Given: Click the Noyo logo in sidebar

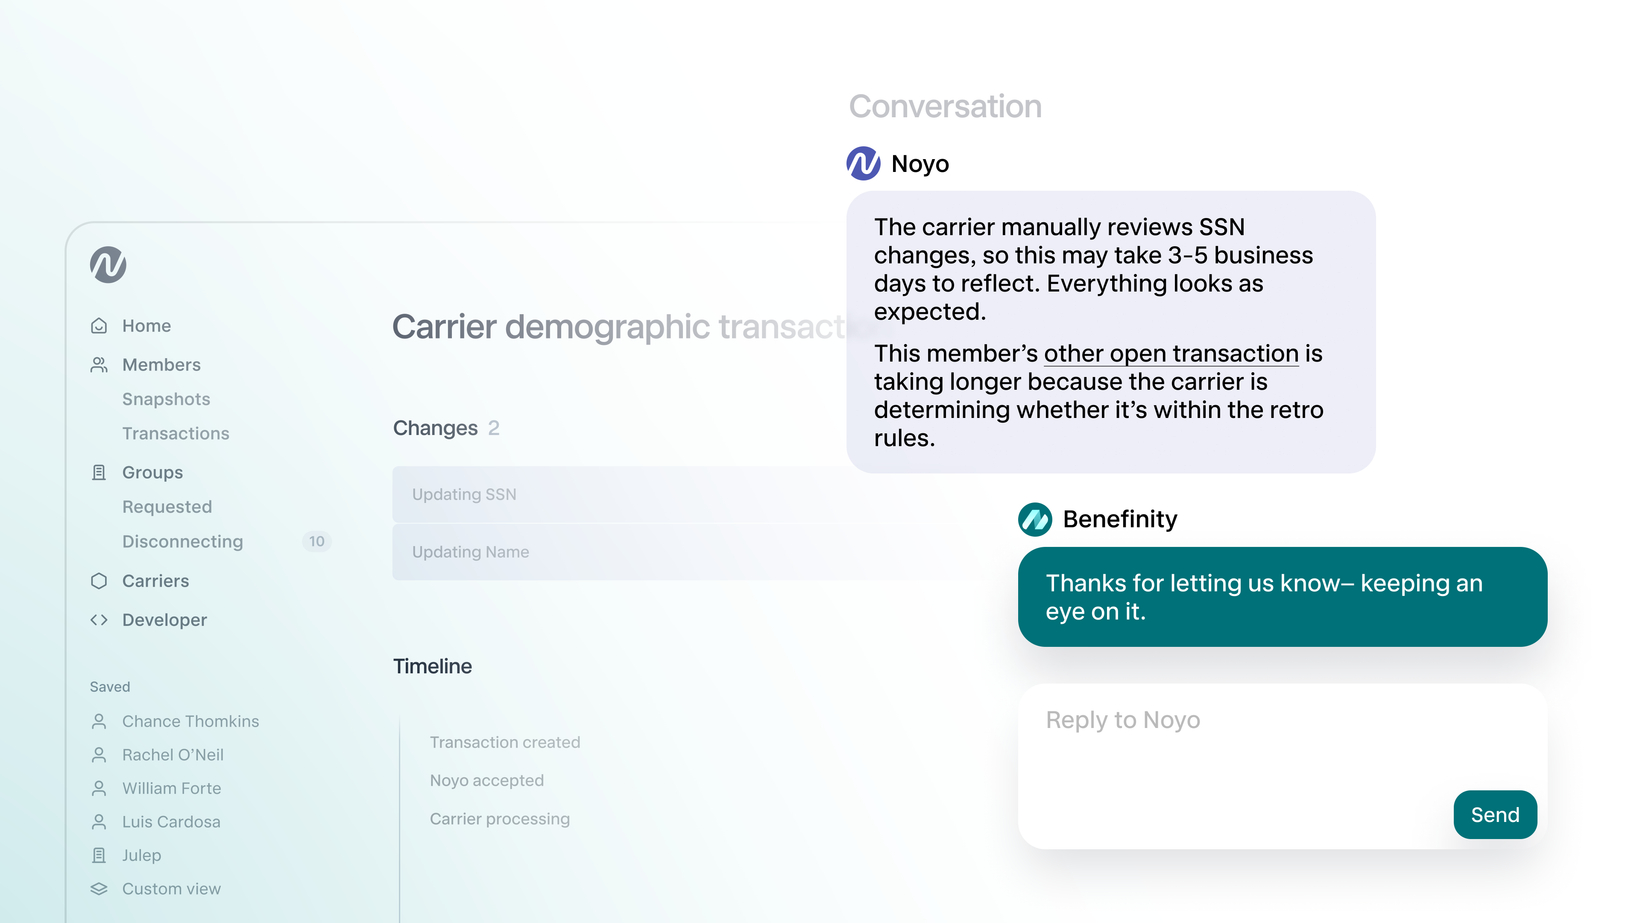Looking at the screenshot, I should tap(108, 265).
